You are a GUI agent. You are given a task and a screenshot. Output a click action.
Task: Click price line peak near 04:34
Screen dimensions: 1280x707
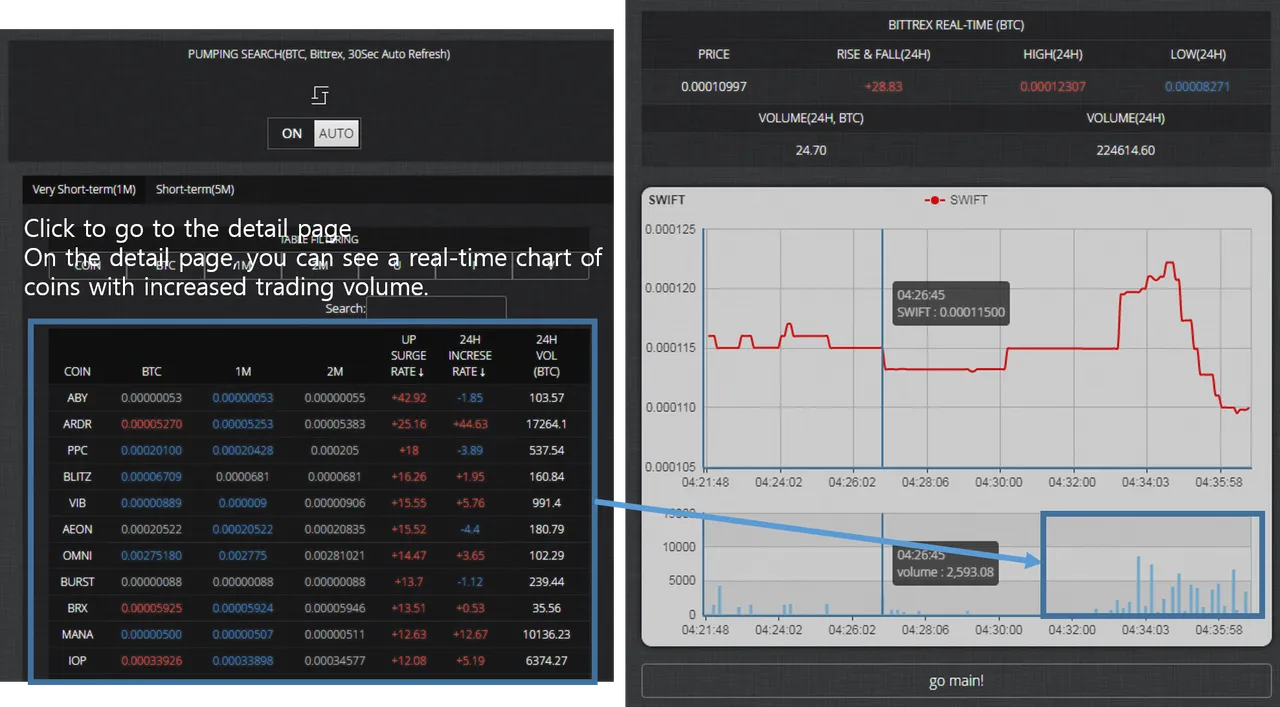pos(1169,263)
